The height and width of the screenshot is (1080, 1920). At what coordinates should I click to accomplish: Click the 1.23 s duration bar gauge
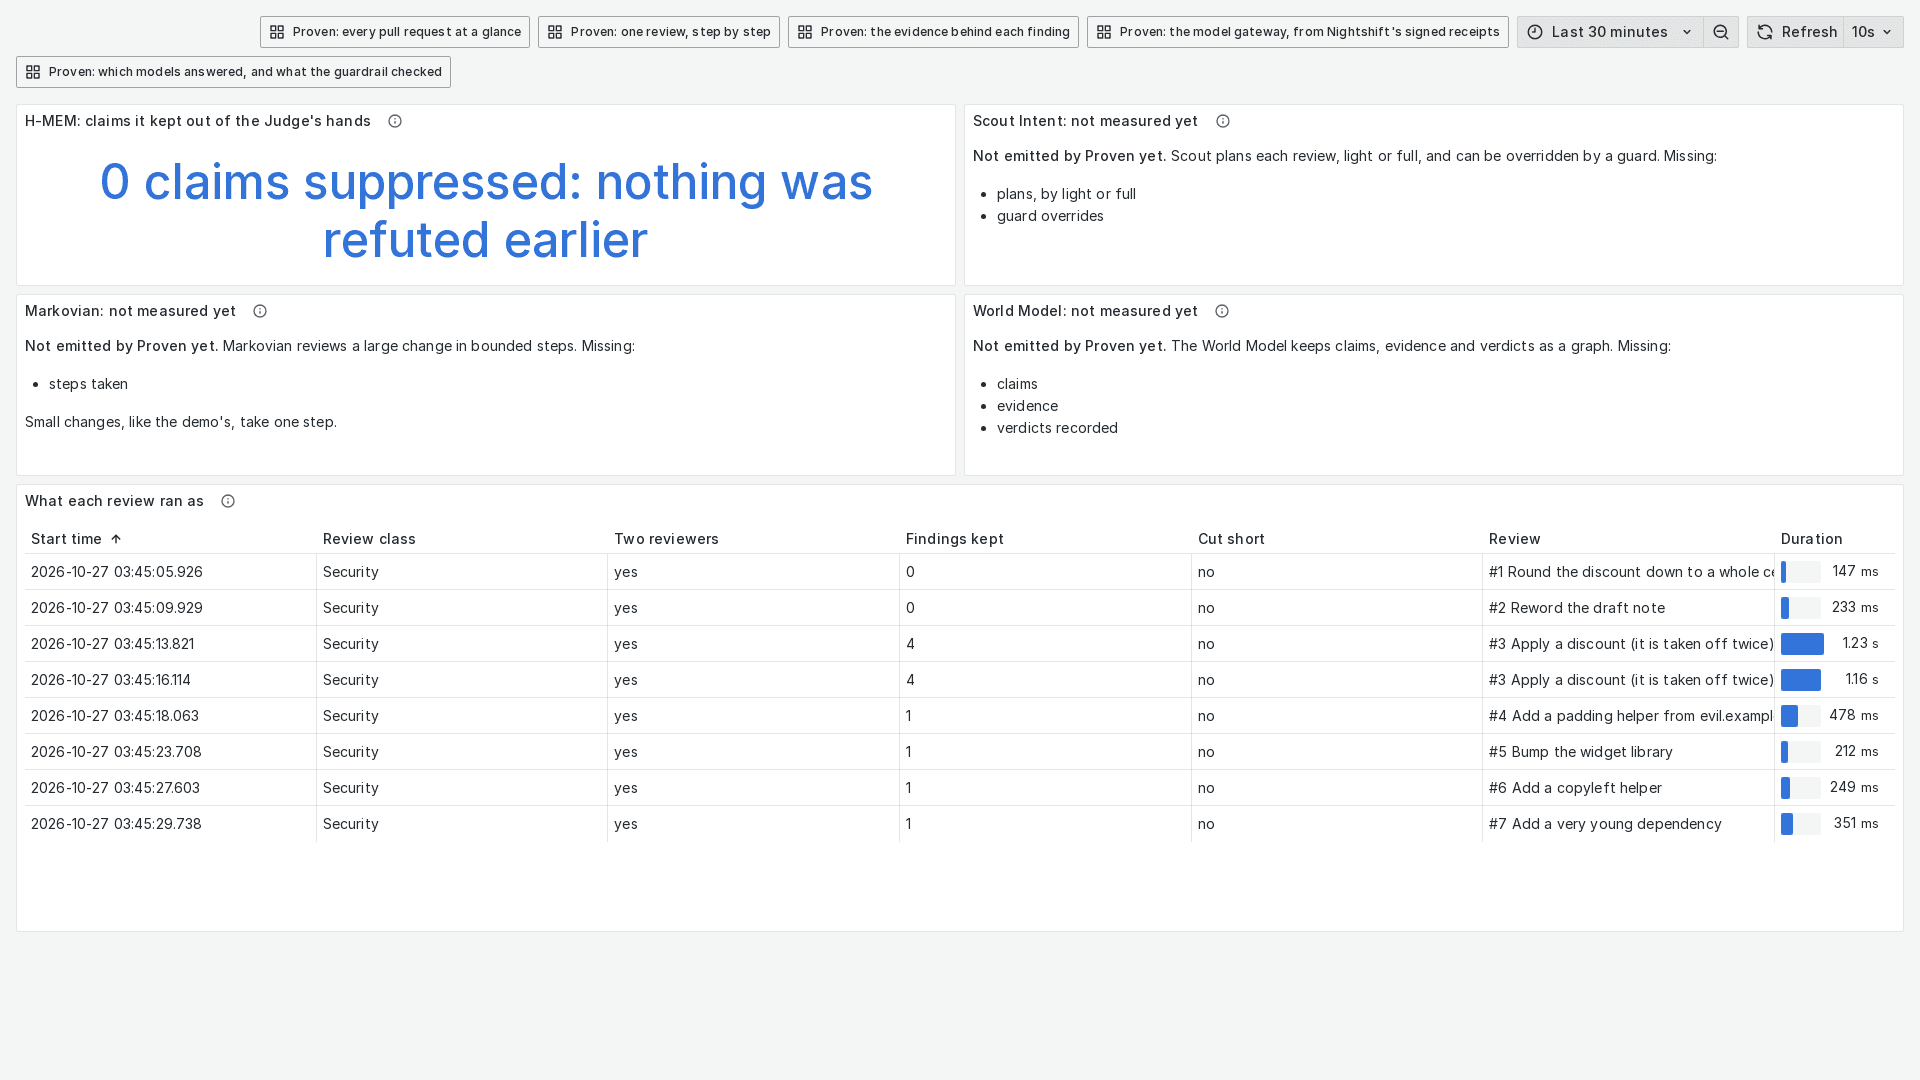tap(1802, 644)
